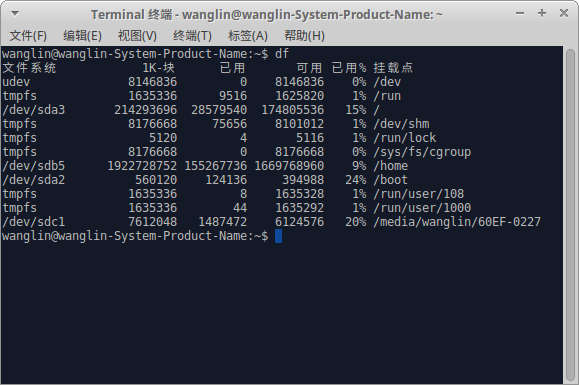This screenshot has width=579, height=385.
Task: Click the 已用% column header
Action: pos(349,68)
